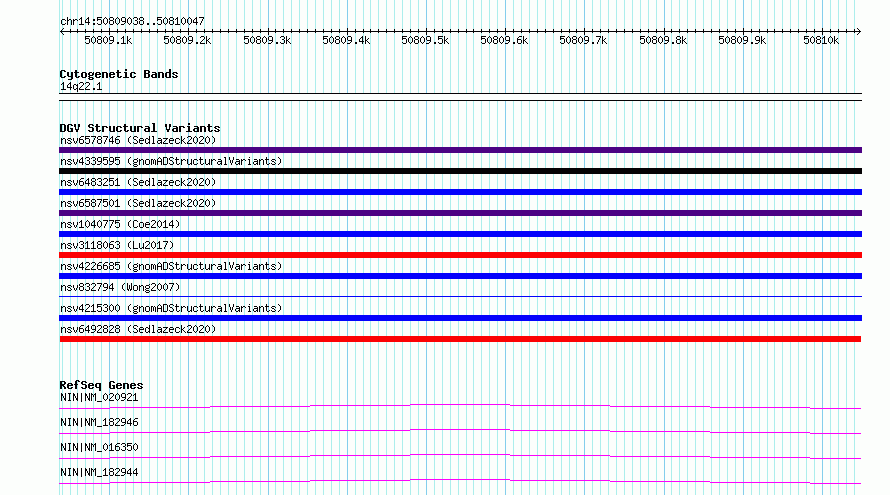The image size is (890, 495).
Task: Select the DGV Structural Variants track title
Action: click(x=140, y=128)
